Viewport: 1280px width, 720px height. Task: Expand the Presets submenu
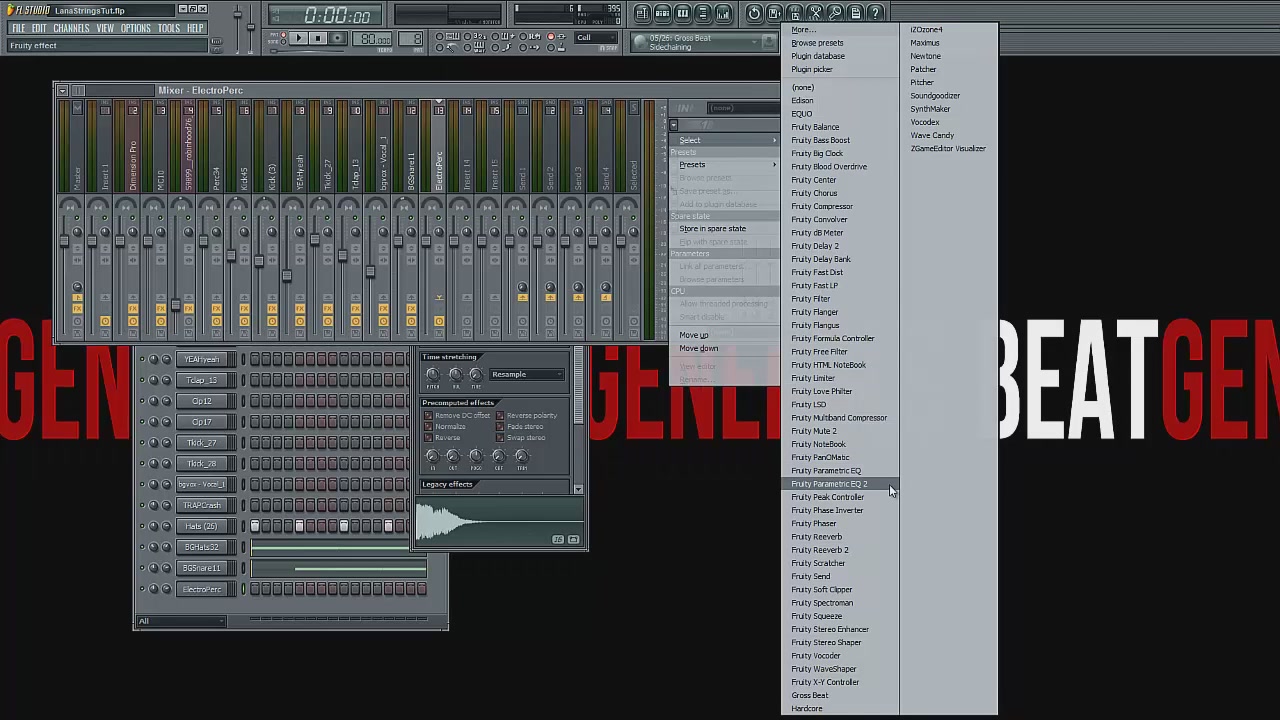726,164
